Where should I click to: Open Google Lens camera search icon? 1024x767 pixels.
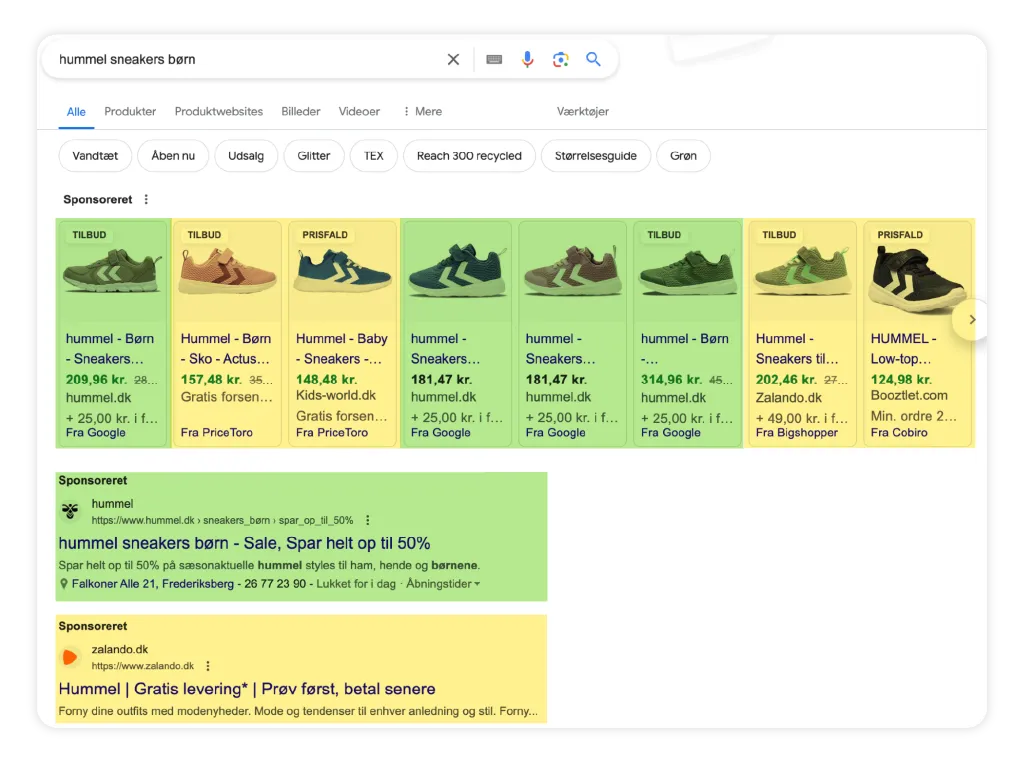tap(560, 59)
